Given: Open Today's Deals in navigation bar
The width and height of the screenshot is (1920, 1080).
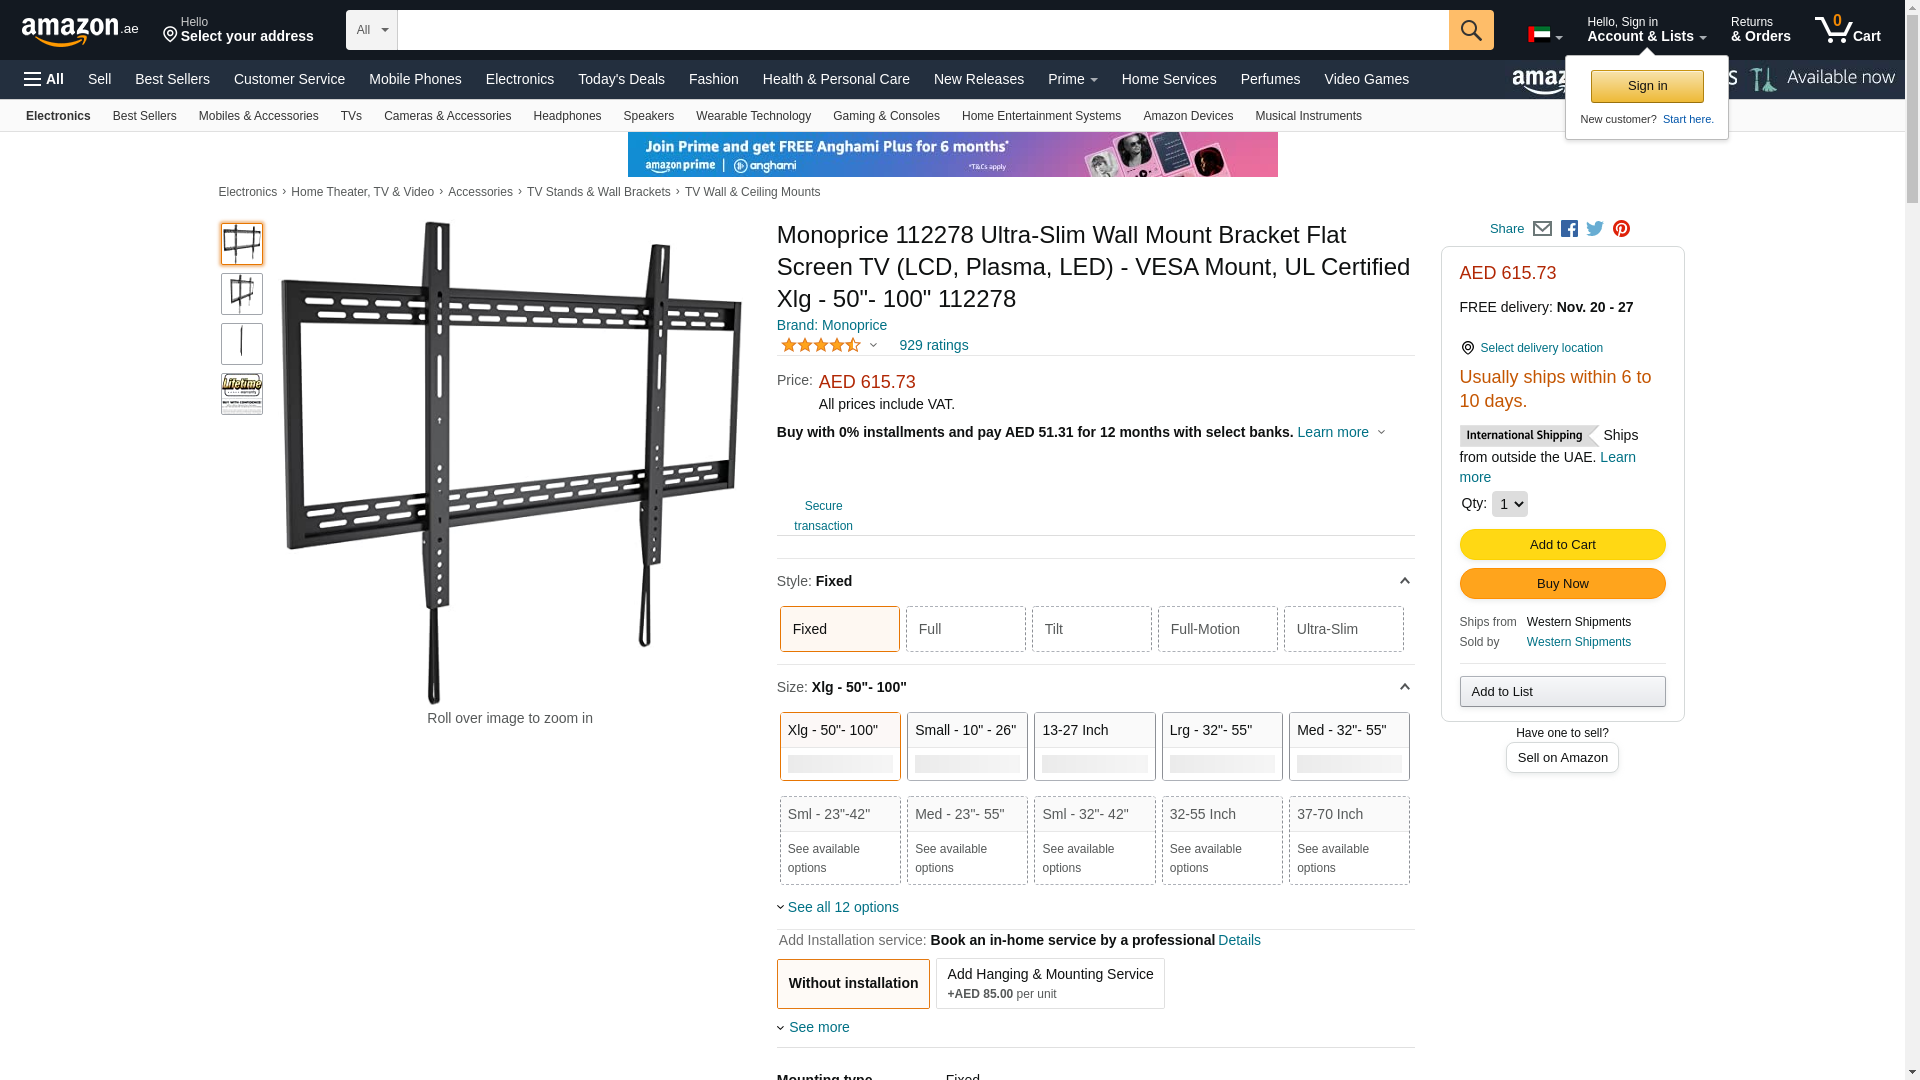Looking at the screenshot, I should (x=621, y=79).
